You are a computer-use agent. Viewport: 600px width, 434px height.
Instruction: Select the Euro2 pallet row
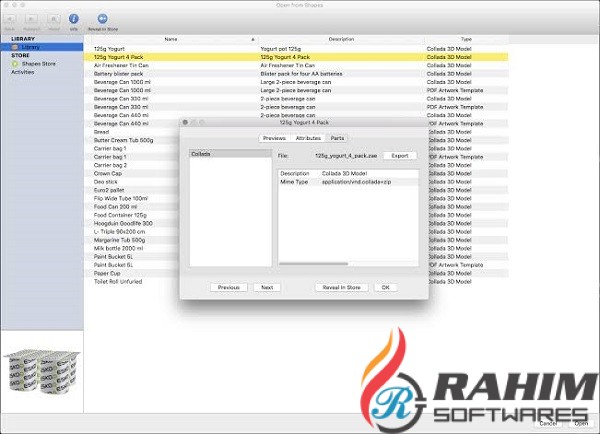click(132, 190)
